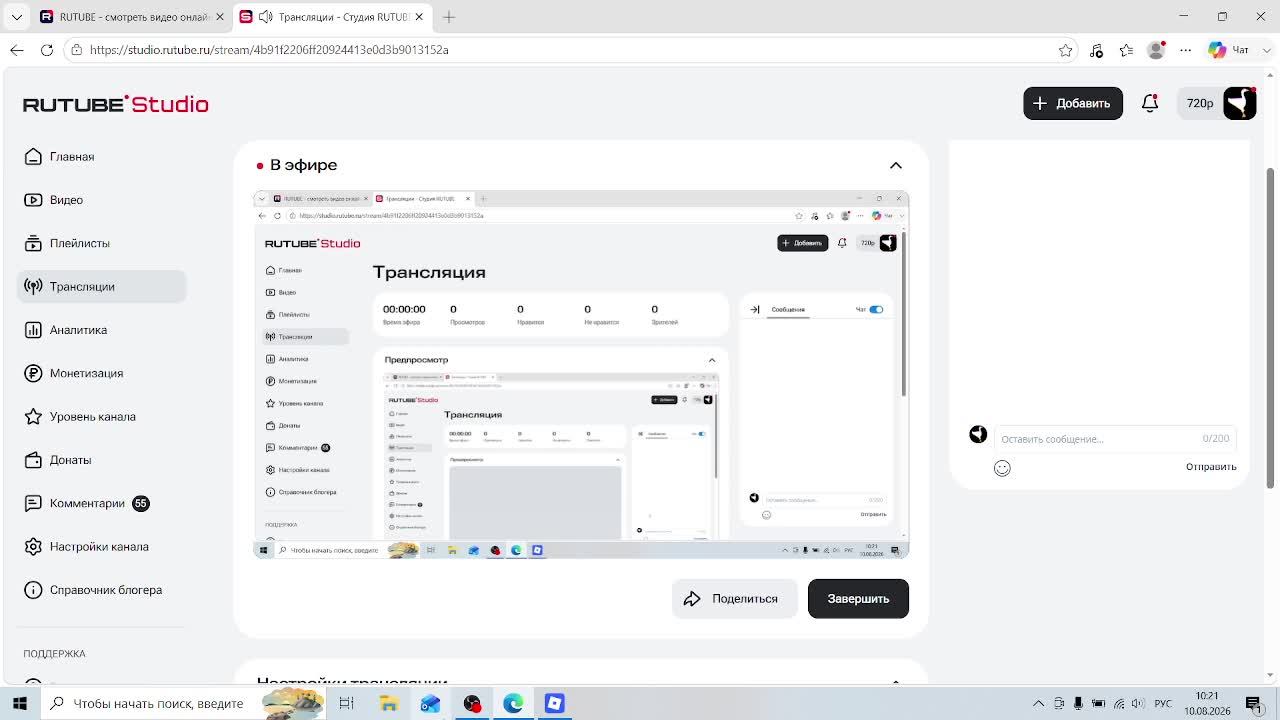Image resolution: width=1280 pixels, height=720 pixels.
Task: Open Copilot Чат in browser toolbar
Action: (1230, 50)
